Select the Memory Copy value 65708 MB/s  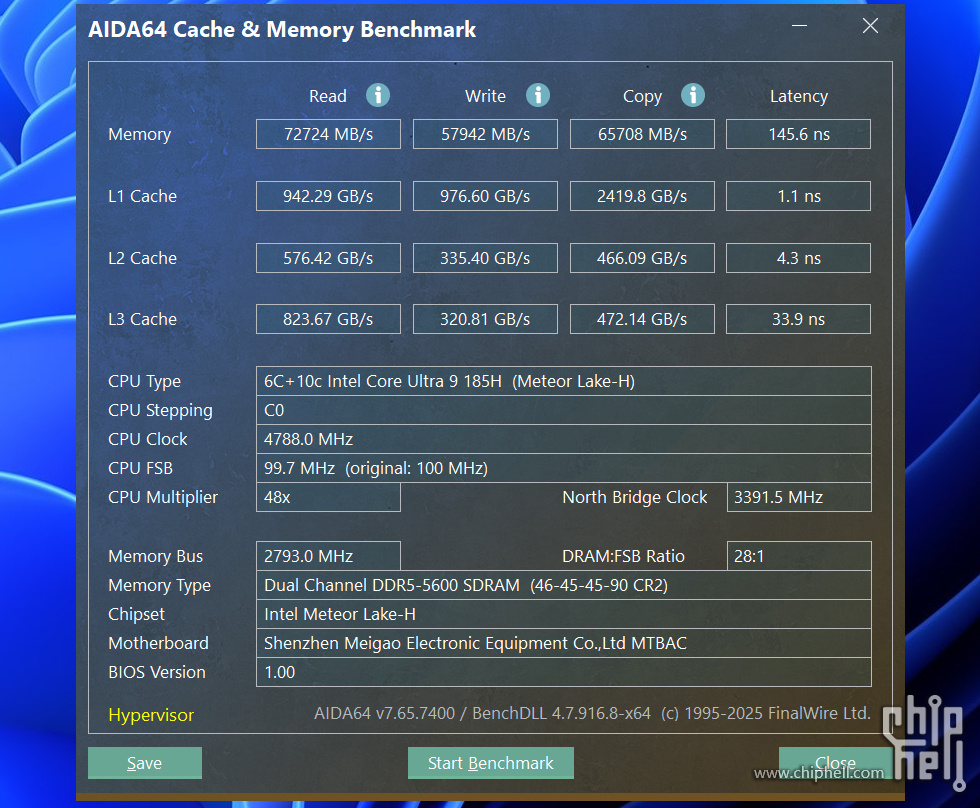(642, 134)
